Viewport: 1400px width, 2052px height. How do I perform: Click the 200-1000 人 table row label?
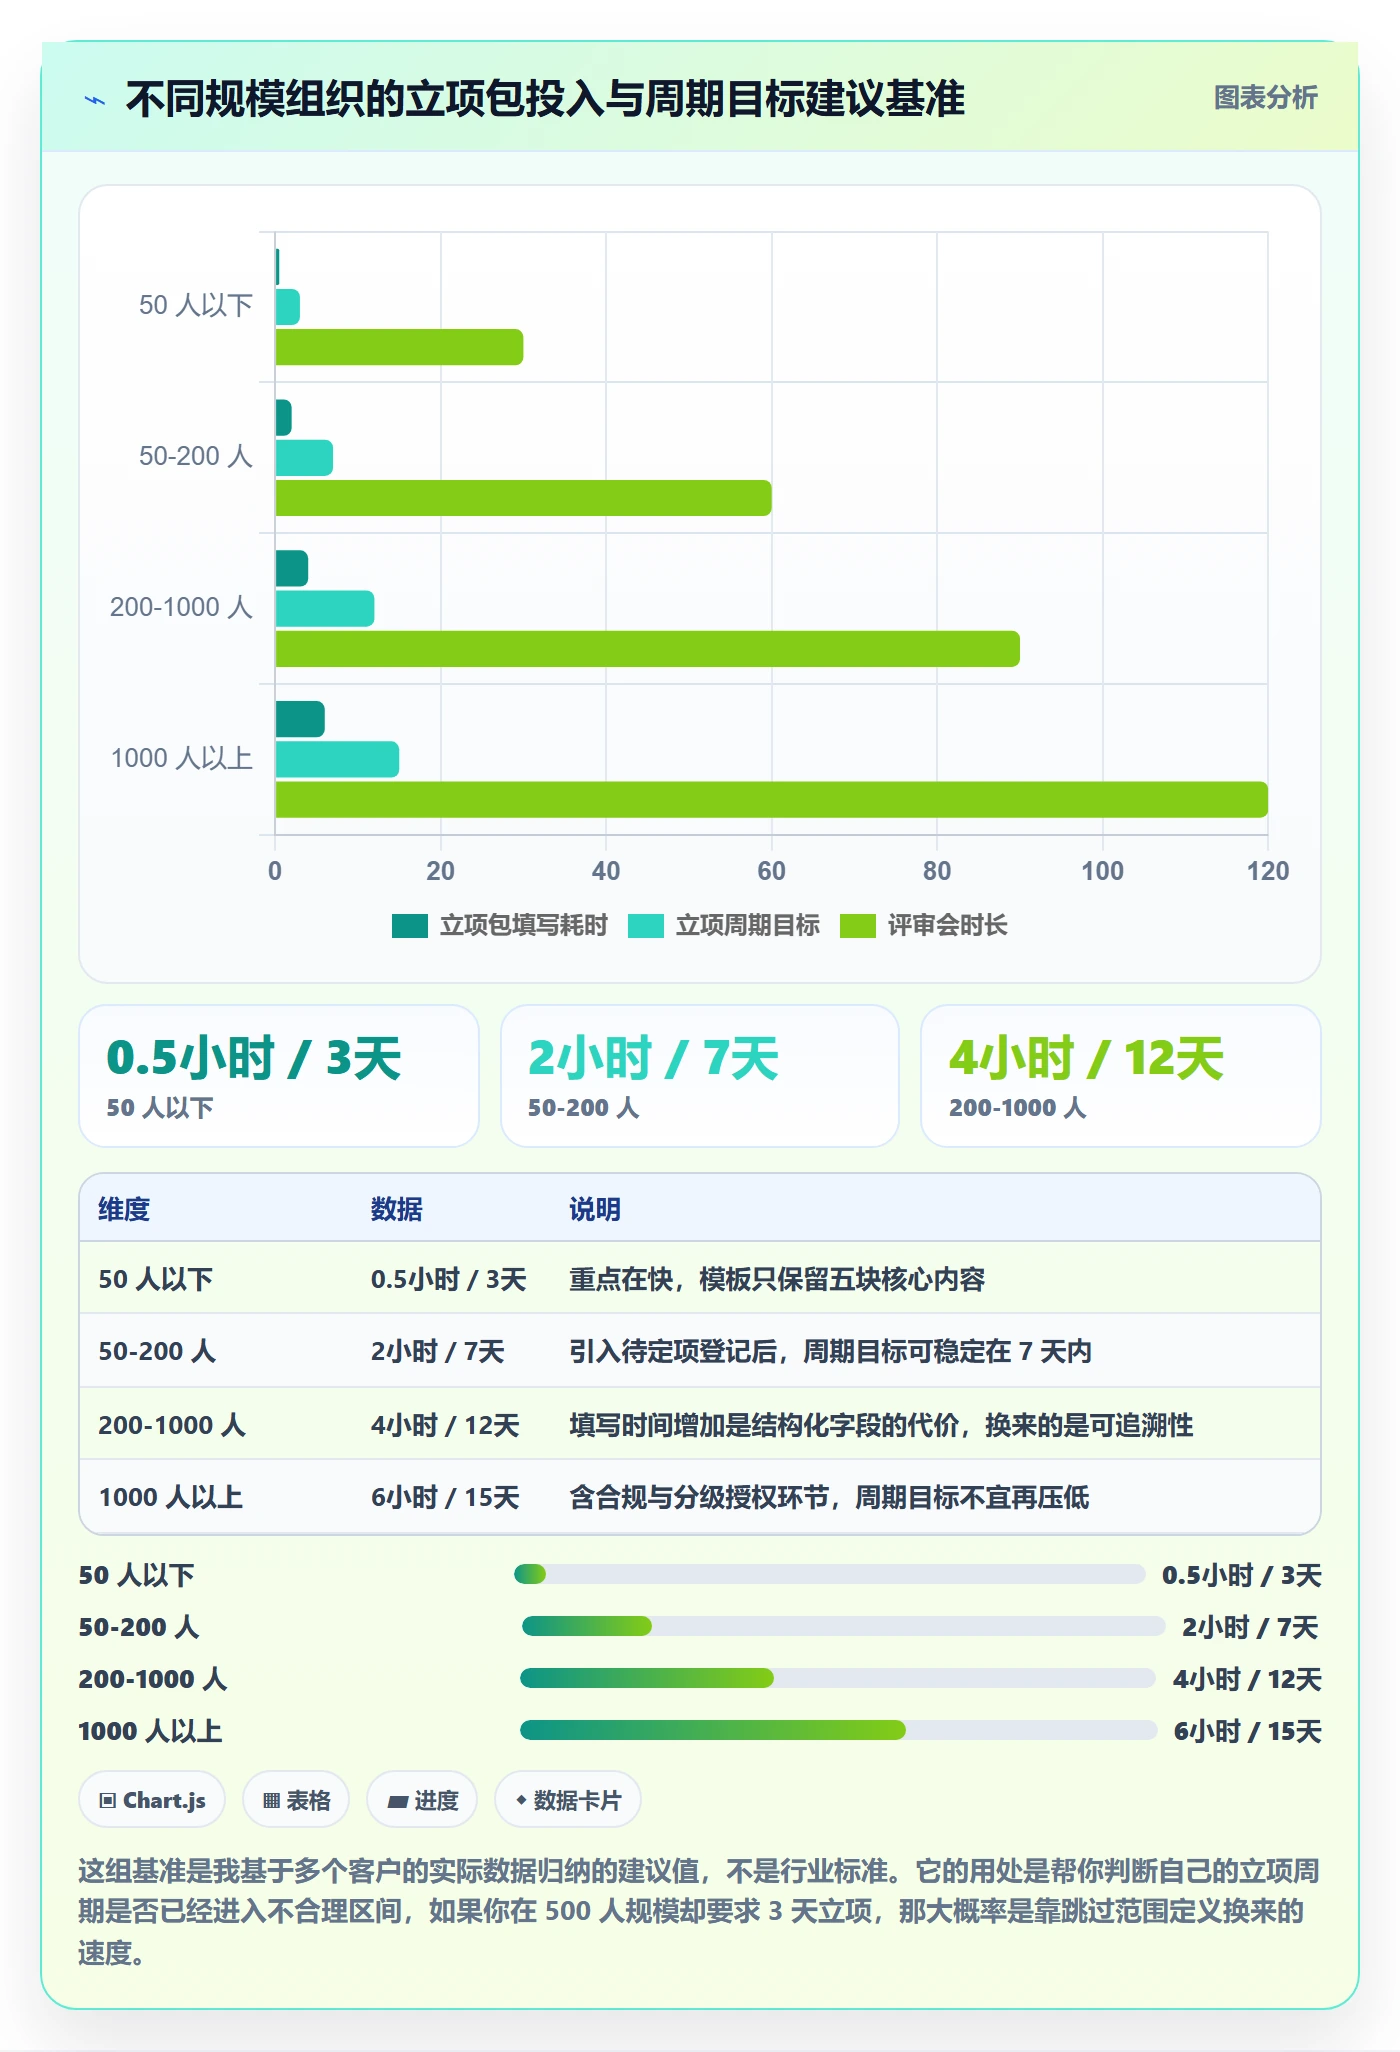point(172,1425)
